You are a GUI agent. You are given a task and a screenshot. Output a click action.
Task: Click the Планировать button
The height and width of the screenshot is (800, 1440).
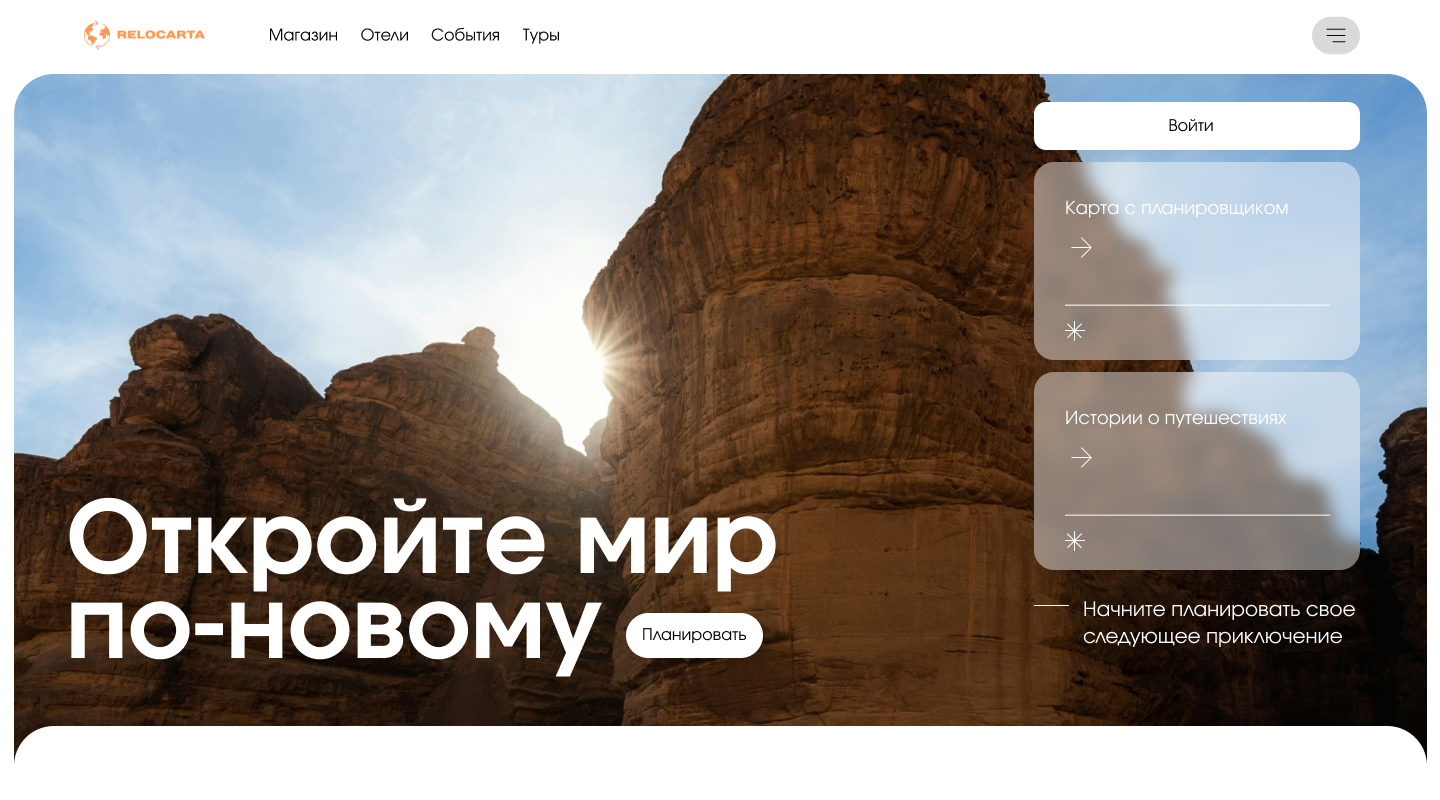click(694, 635)
